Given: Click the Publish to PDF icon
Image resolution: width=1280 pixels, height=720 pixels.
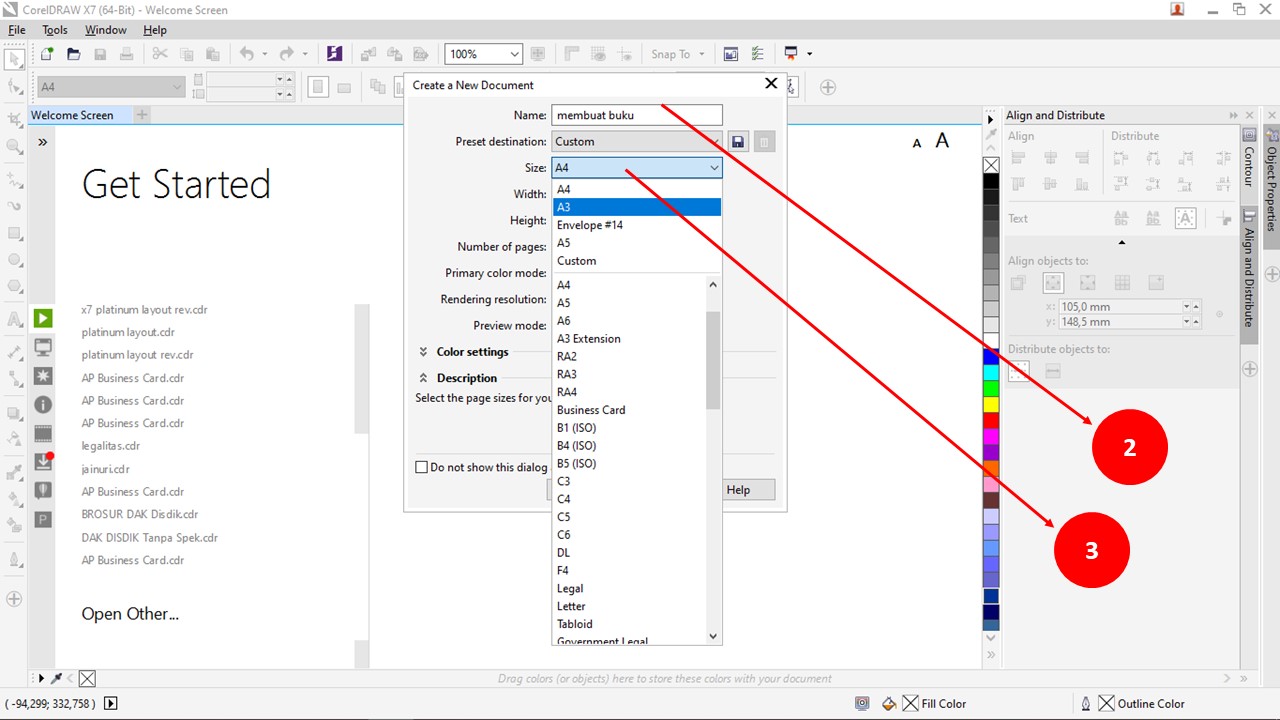Looking at the screenshot, I should (421, 54).
